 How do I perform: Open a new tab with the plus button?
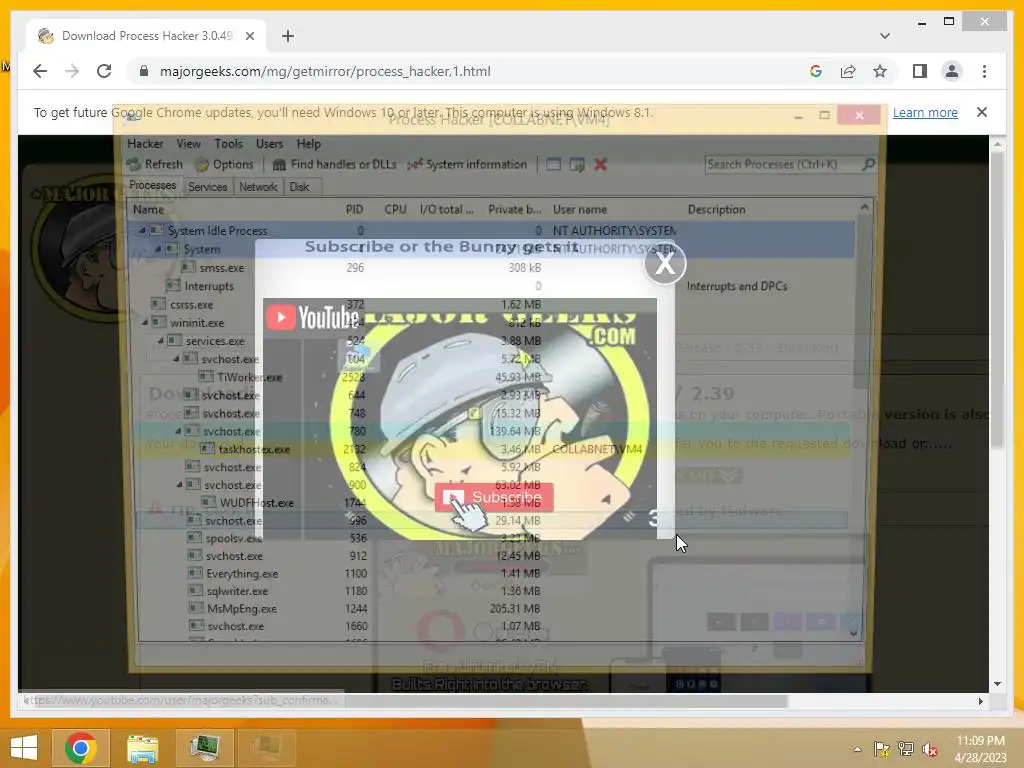[x=287, y=36]
